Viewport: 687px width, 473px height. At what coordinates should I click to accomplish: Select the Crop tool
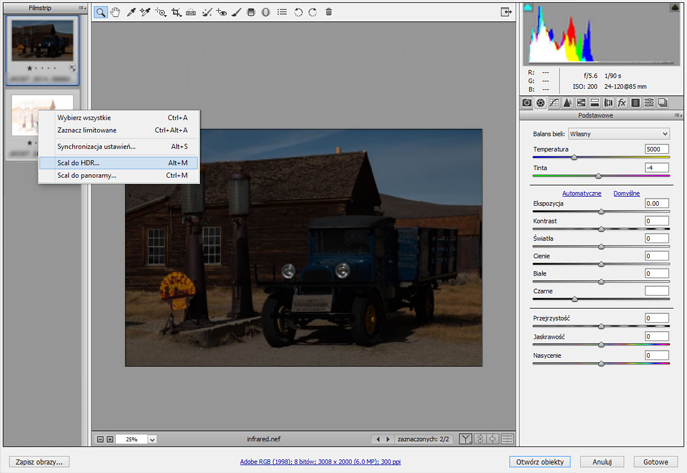(176, 13)
